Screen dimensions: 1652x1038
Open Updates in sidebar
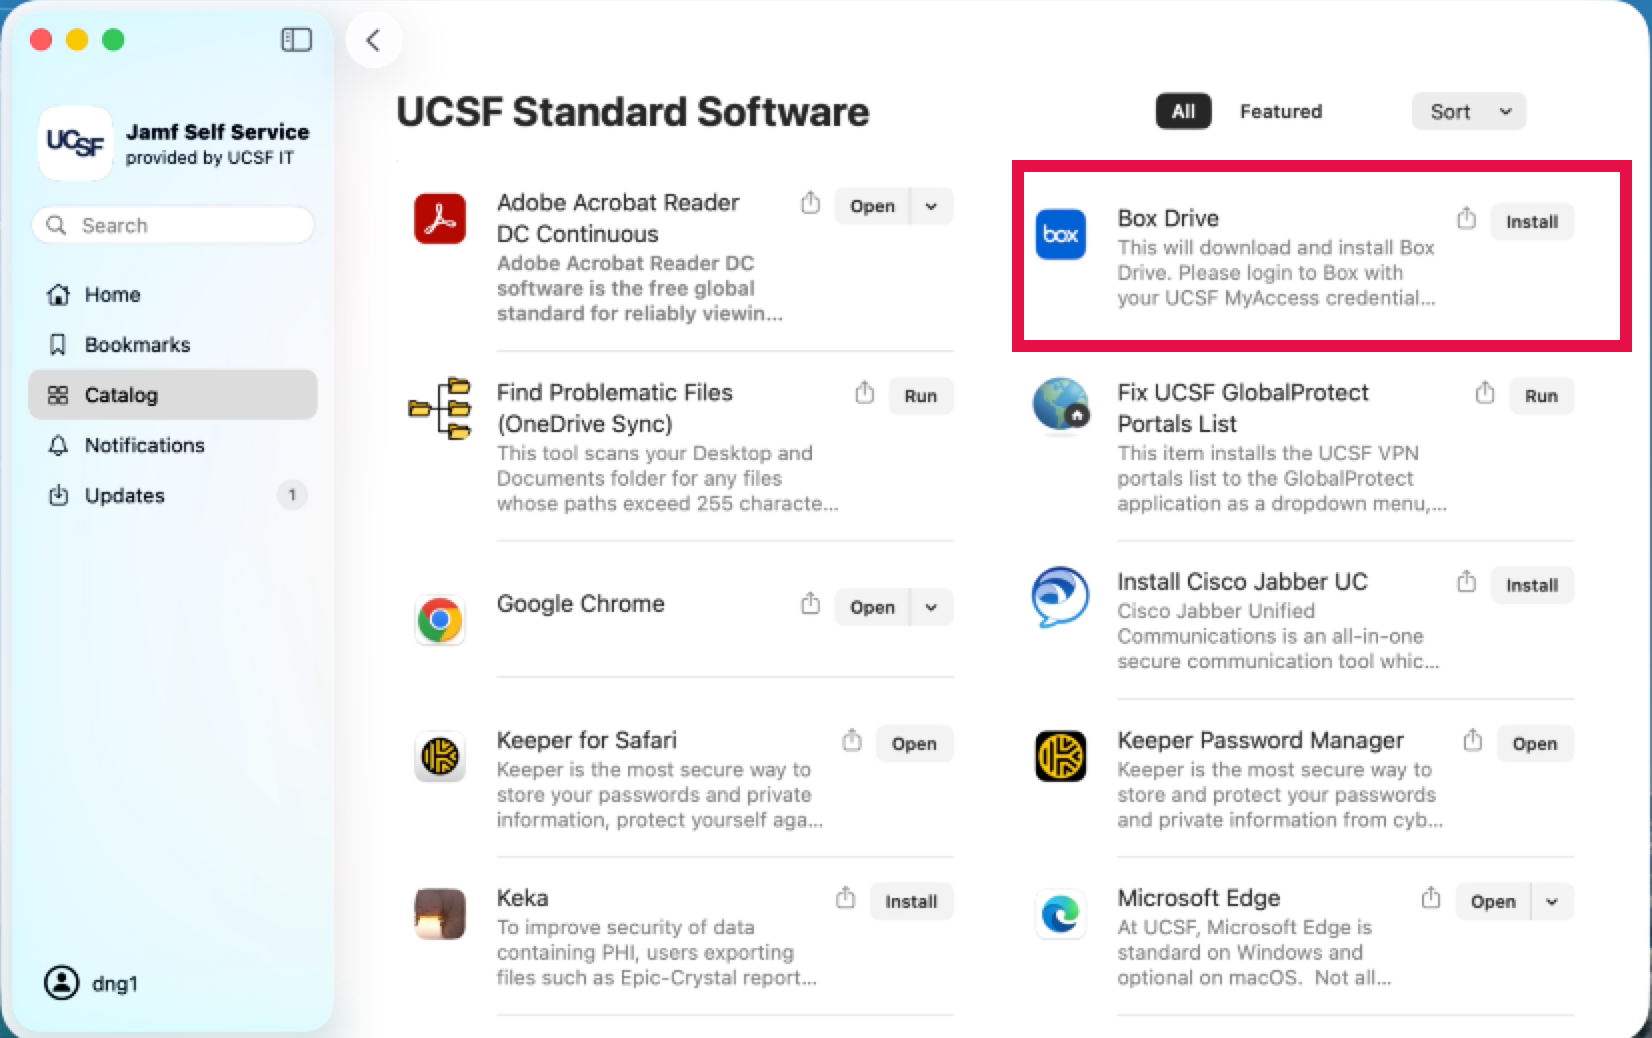point(173,495)
